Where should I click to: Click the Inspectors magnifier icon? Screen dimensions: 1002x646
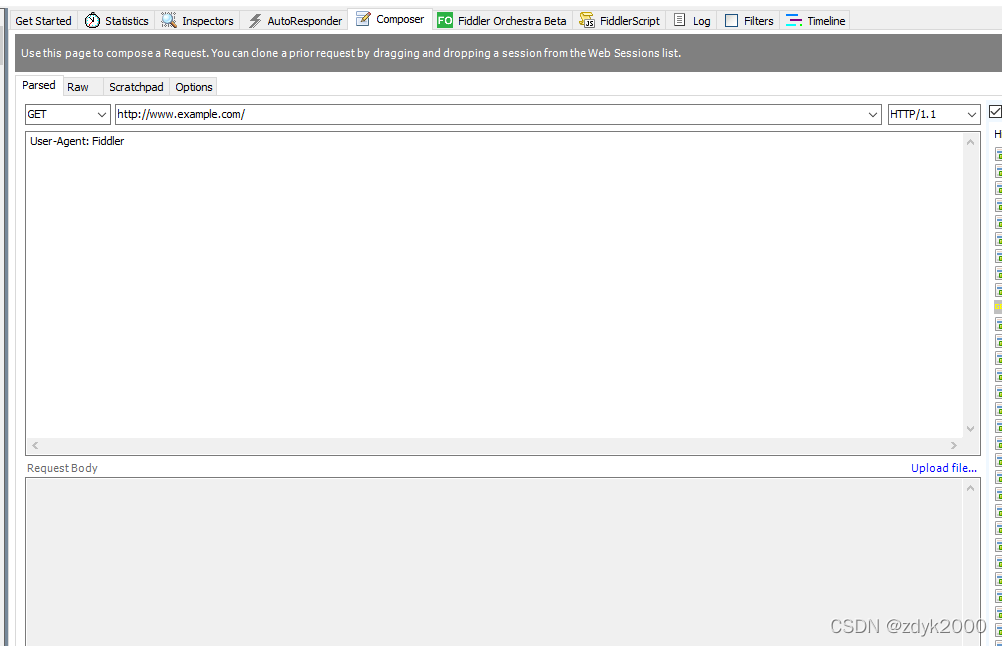coord(169,20)
